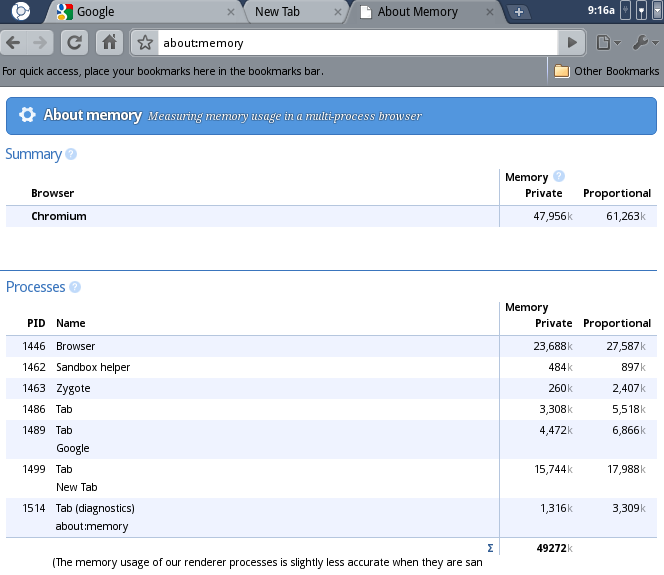This screenshot has height=575, width=664.
Task: Click Chromium proportional value 61,263k
Action: [x=625, y=216]
